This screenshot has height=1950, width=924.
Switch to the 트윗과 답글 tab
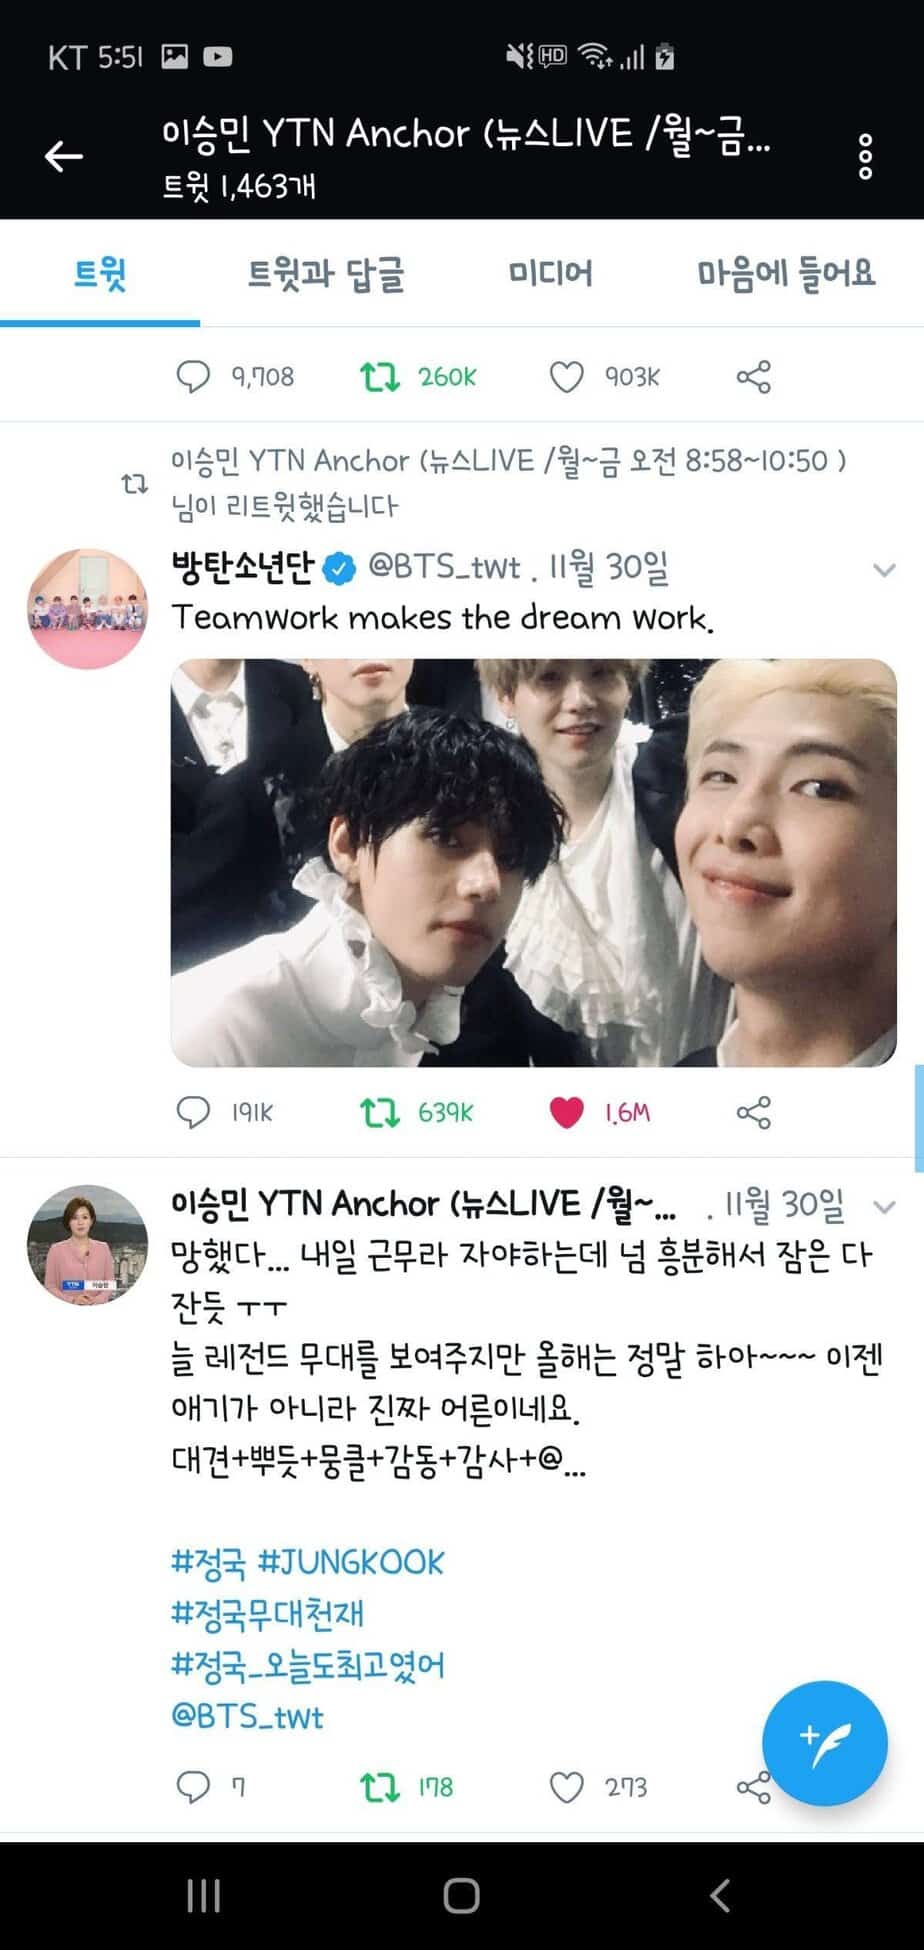(x=326, y=273)
